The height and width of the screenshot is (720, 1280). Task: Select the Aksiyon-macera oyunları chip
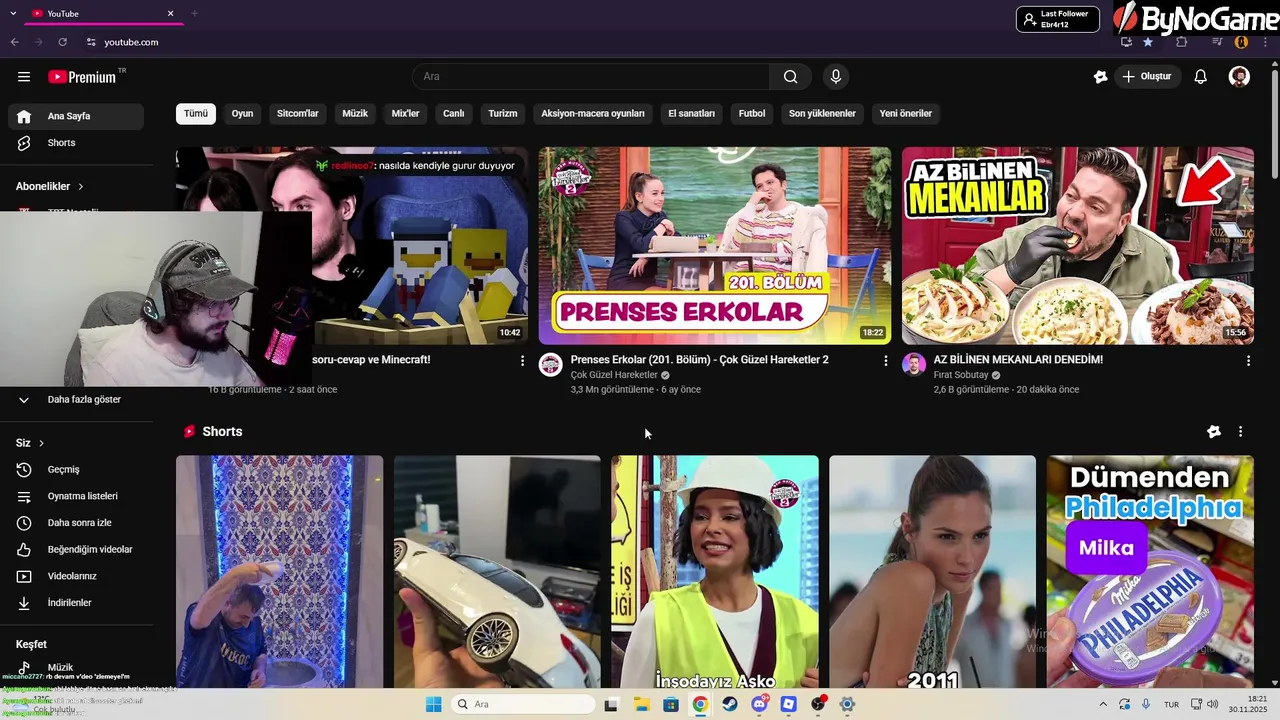tap(593, 114)
